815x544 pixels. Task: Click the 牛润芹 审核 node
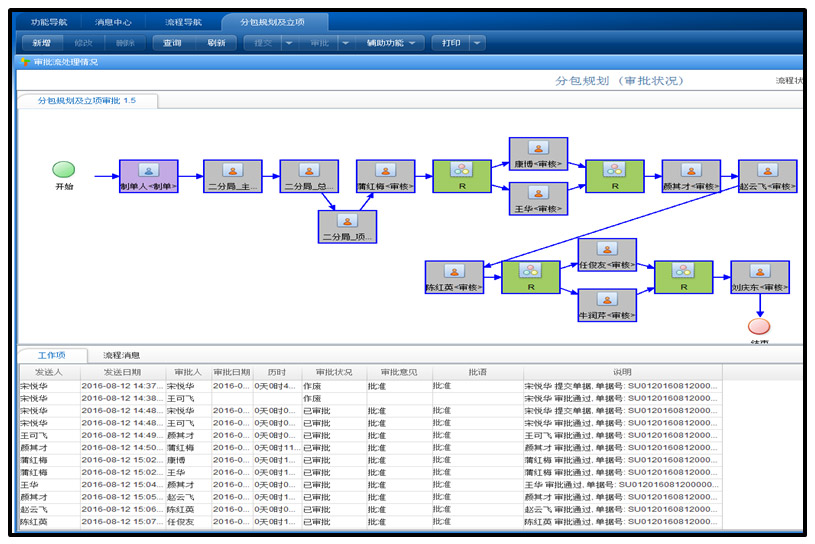(x=607, y=304)
